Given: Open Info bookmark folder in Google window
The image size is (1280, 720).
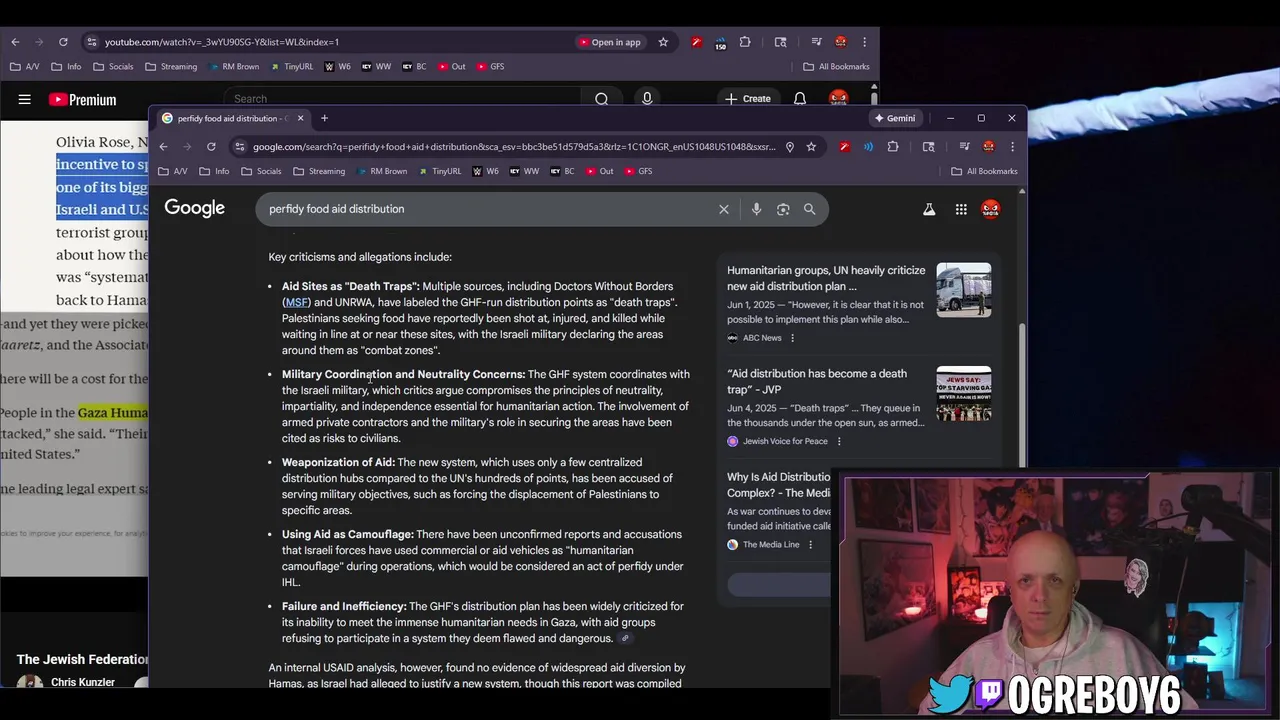Looking at the screenshot, I should tap(214, 171).
